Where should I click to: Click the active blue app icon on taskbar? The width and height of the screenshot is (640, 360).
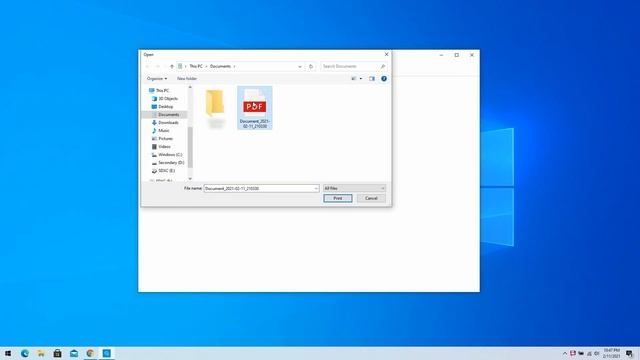pyautogui.click(x=107, y=353)
